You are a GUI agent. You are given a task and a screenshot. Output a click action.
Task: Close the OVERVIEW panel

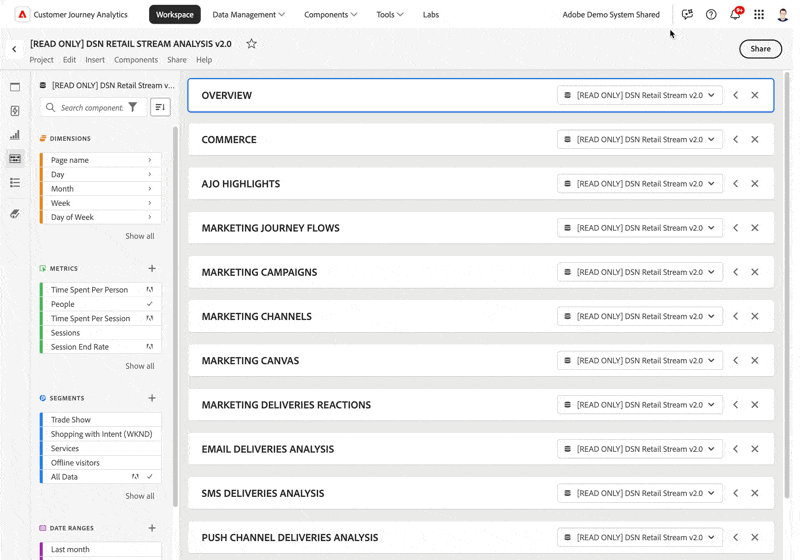[755, 95]
